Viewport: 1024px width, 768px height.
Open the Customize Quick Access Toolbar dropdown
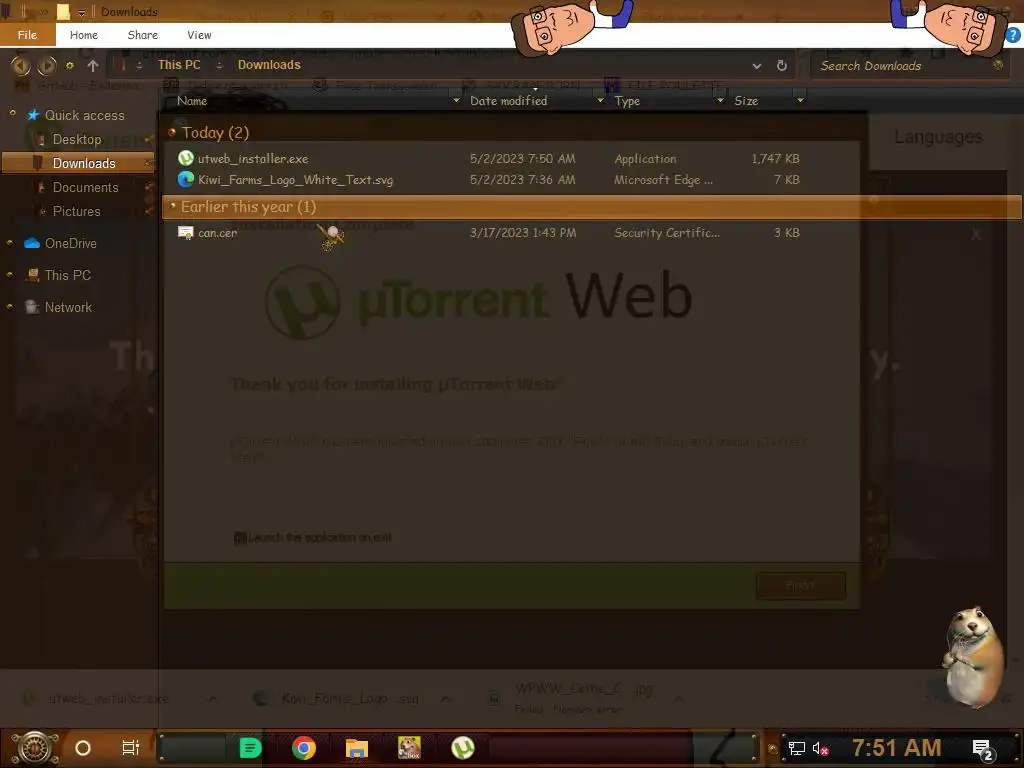point(81,12)
